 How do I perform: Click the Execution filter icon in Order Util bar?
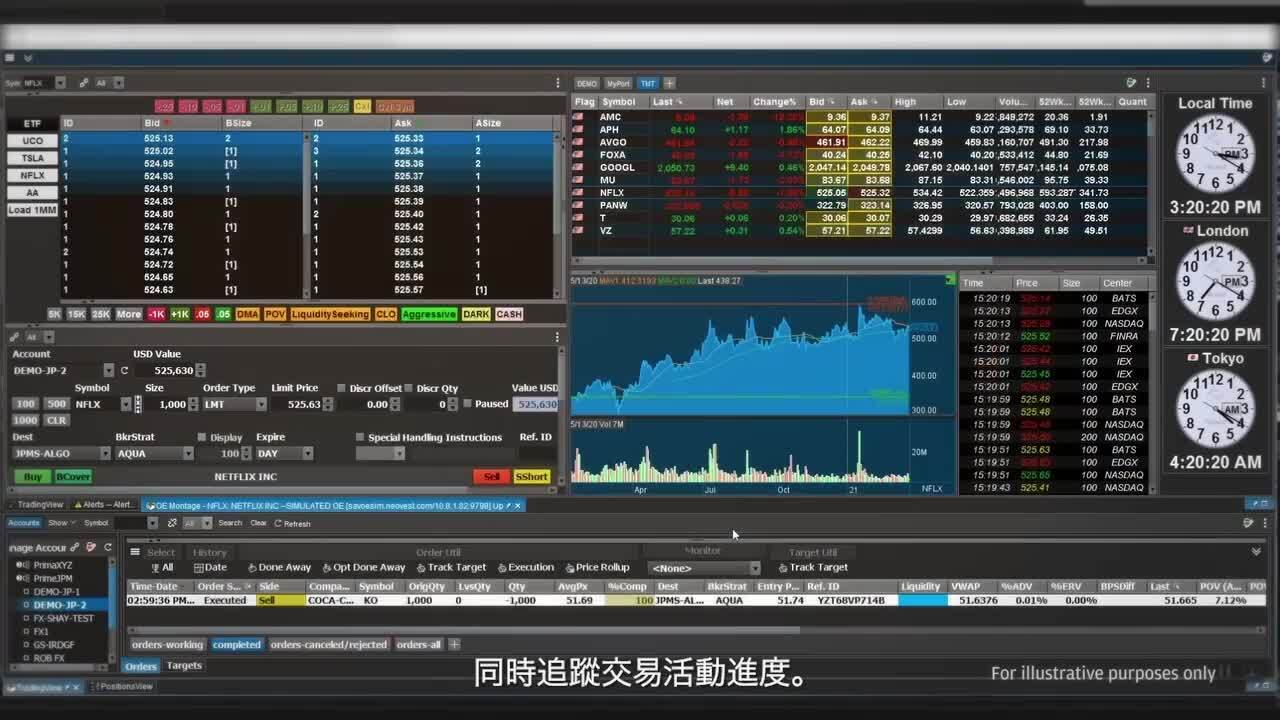[x=501, y=567]
